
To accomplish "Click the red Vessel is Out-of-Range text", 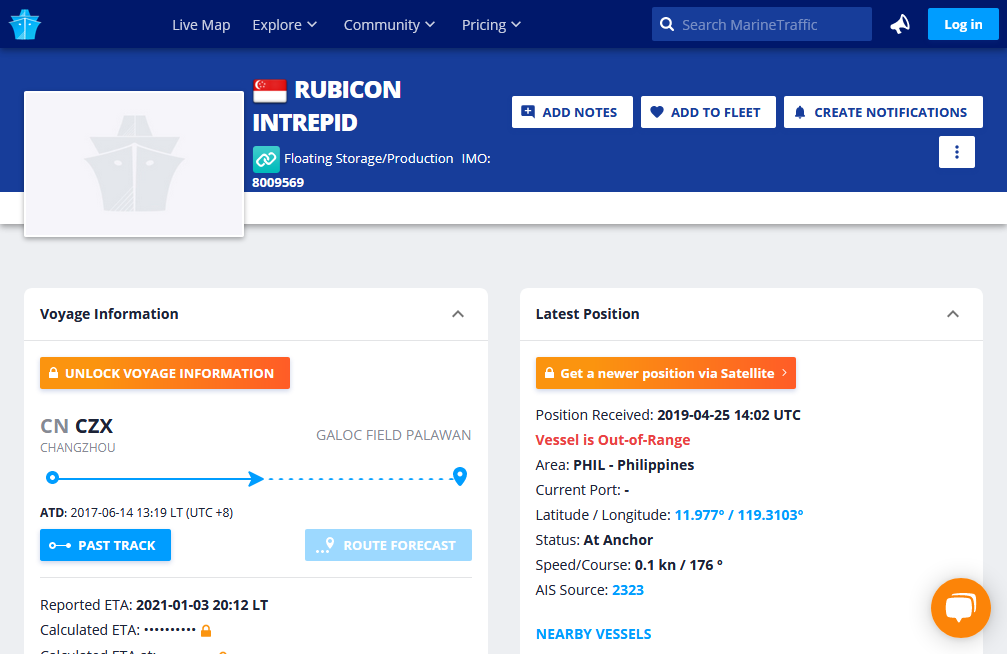I will click(613, 440).
